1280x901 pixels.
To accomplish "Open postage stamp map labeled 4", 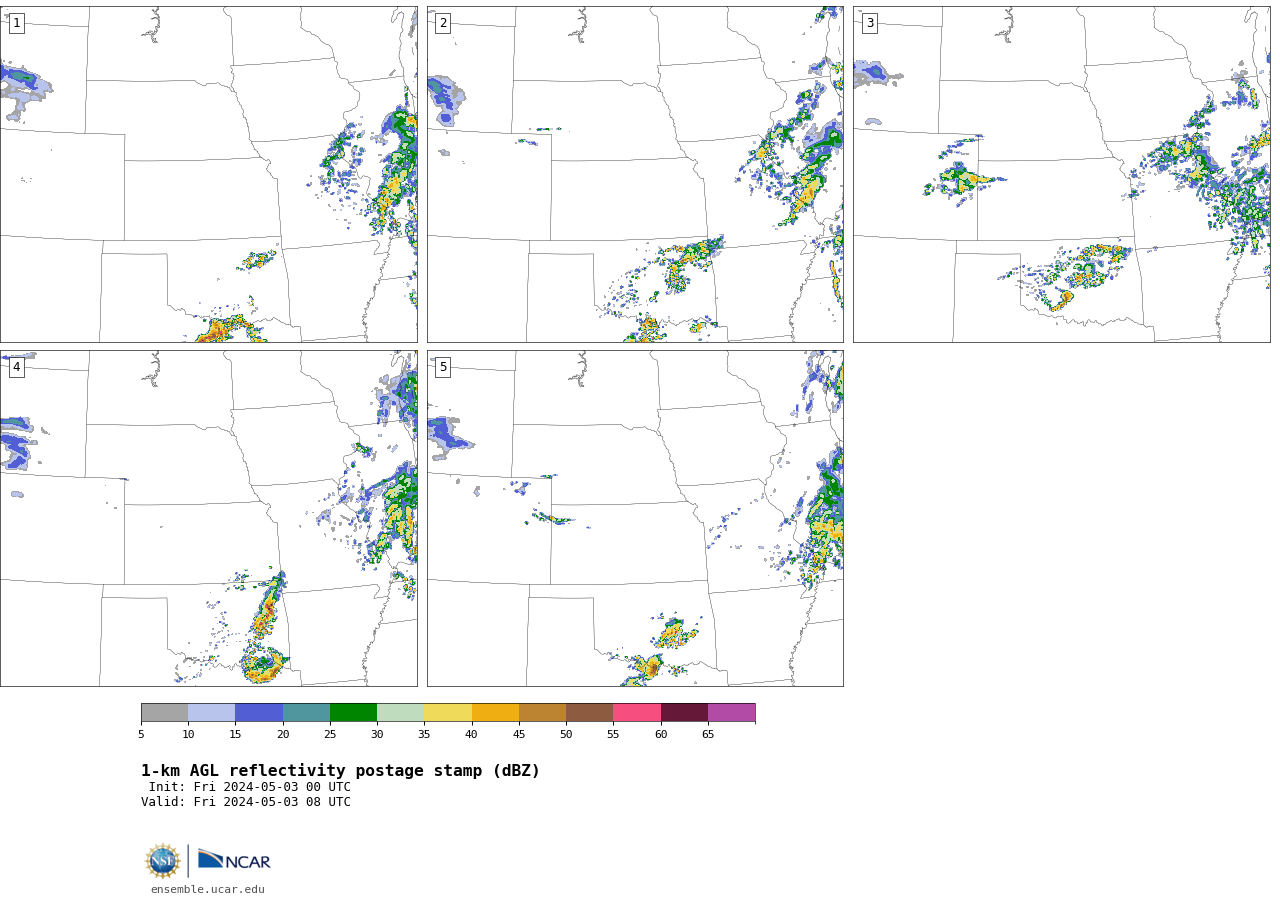I will click(208, 518).
